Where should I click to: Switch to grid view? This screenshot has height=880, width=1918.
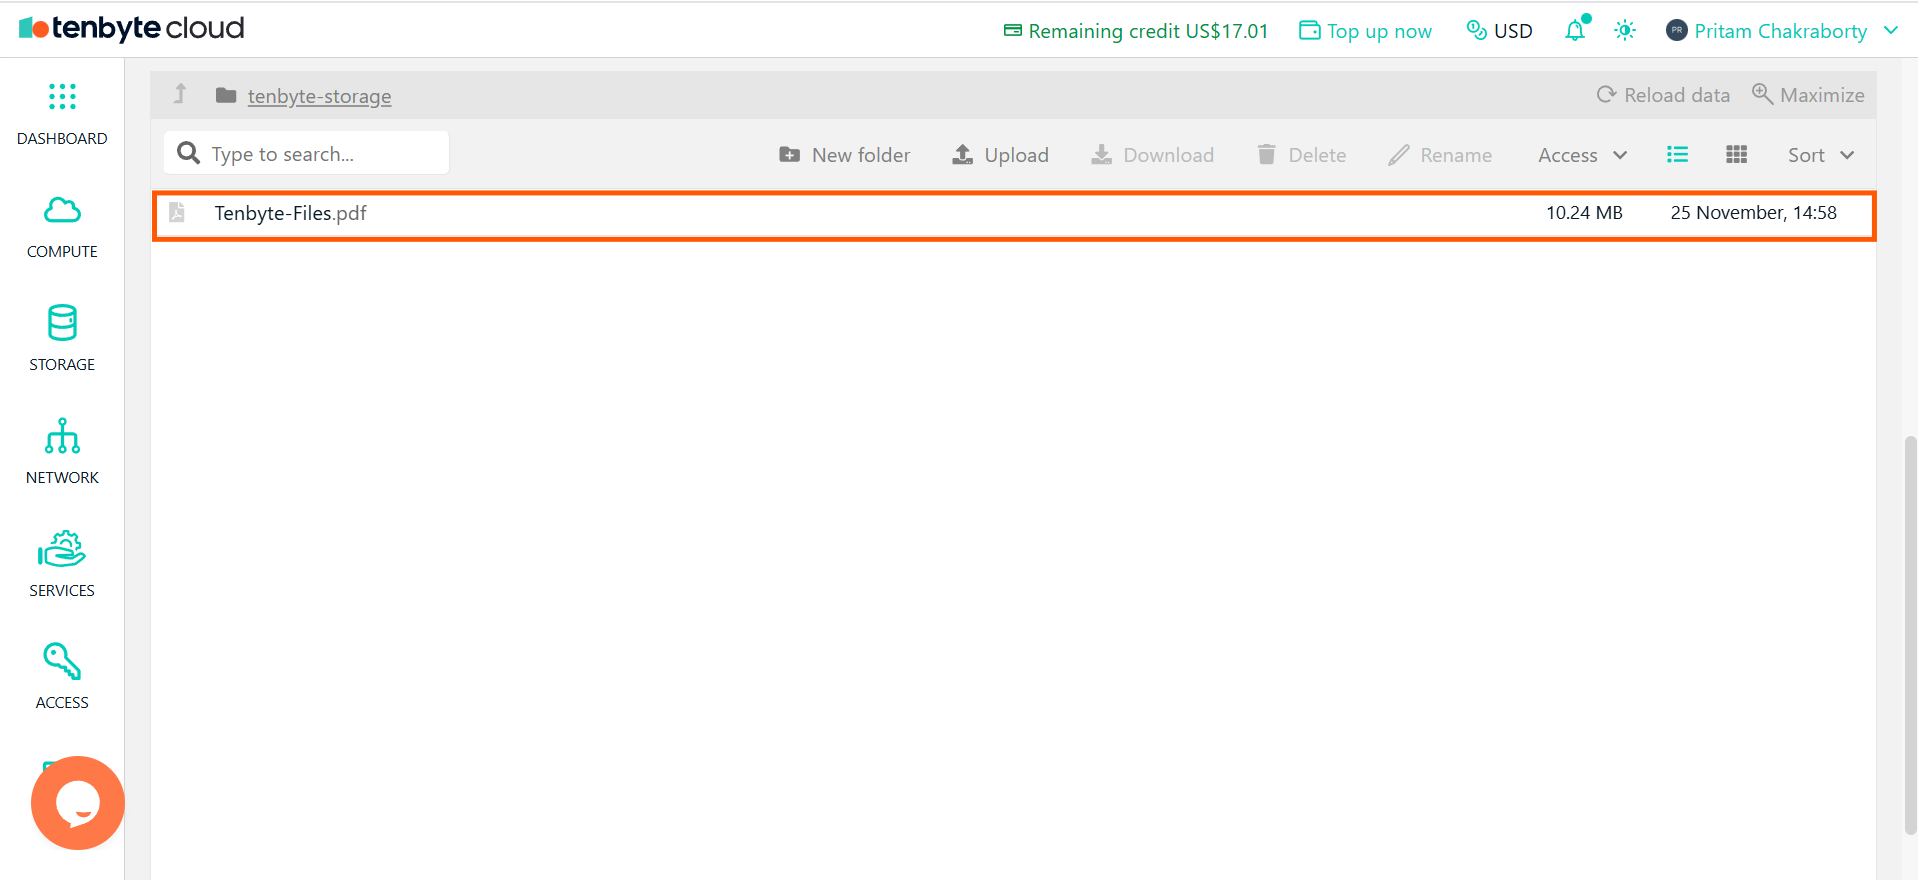click(1736, 154)
